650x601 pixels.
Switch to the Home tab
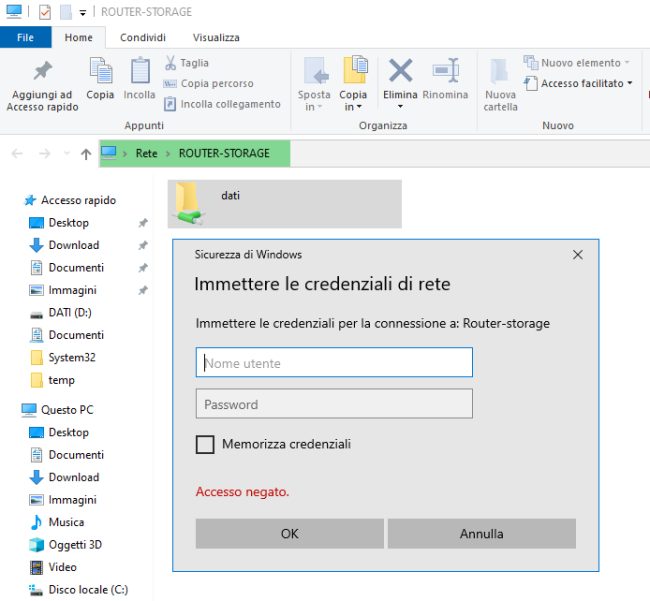coord(78,37)
